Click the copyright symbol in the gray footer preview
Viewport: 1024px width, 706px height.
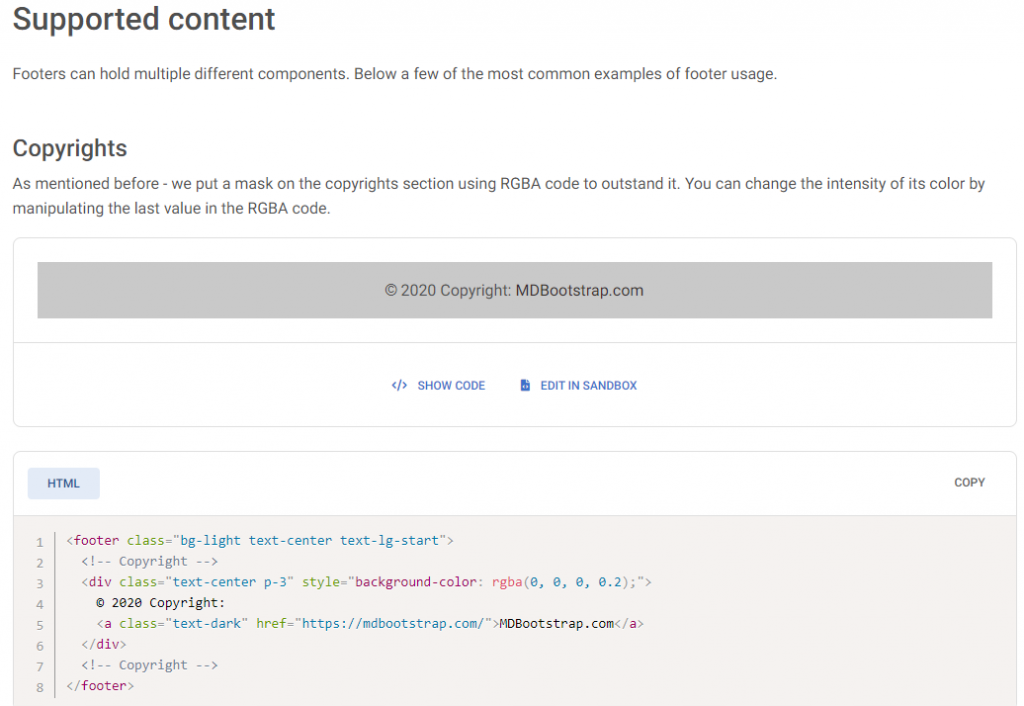[x=391, y=291]
